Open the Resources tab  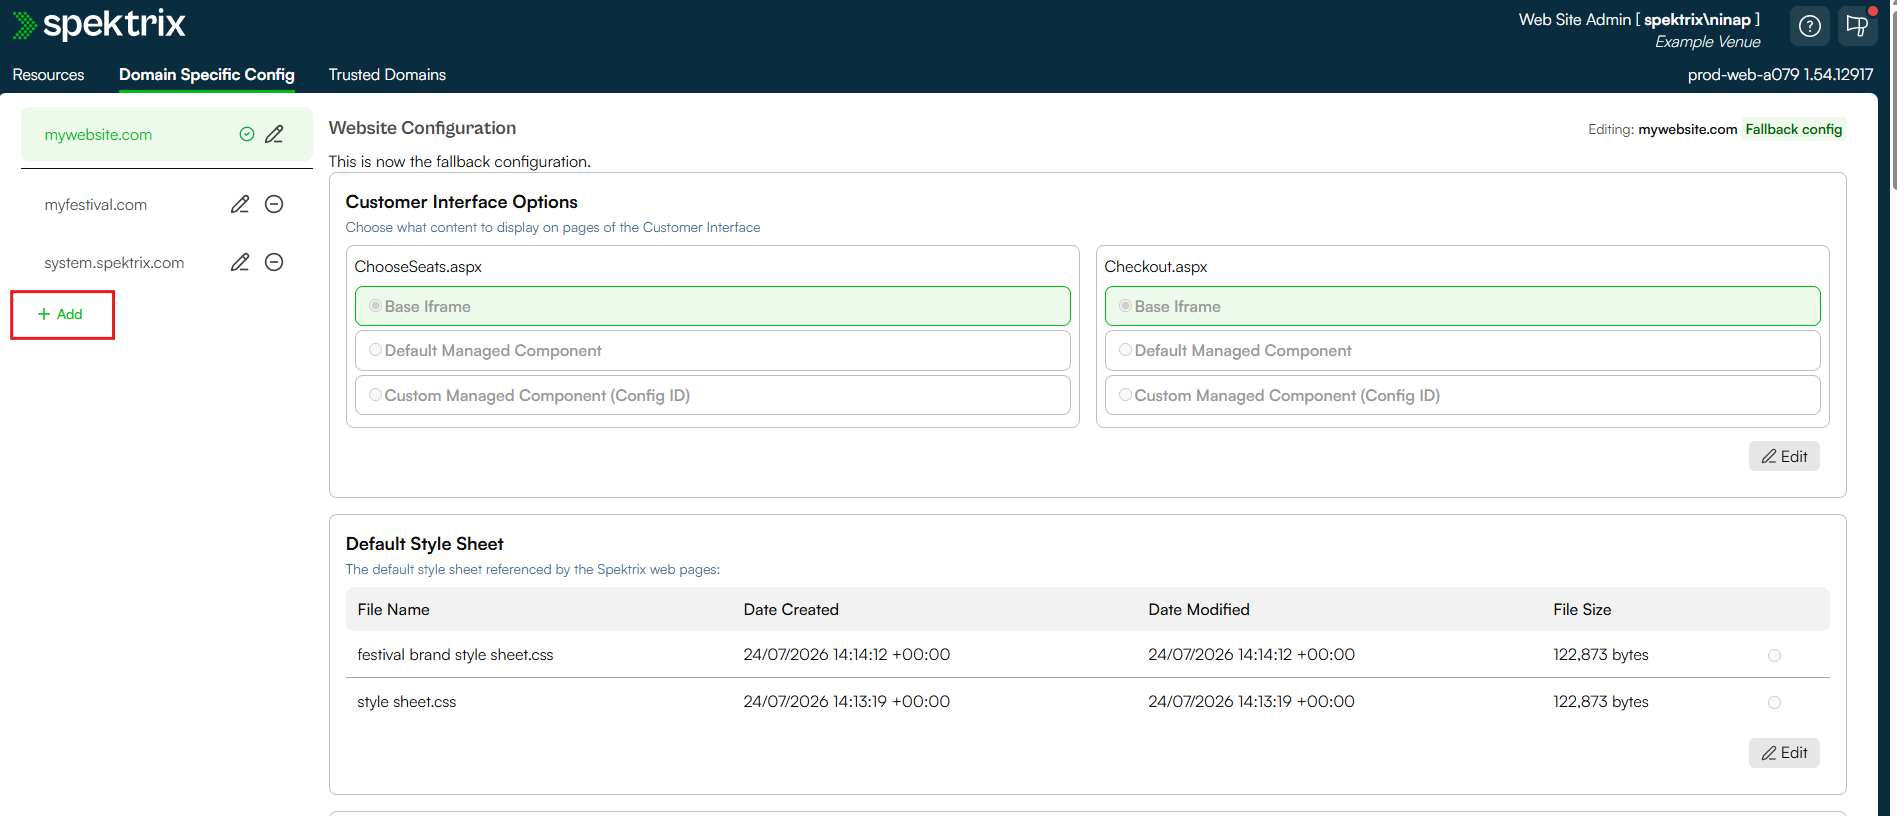pyautogui.click(x=48, y=74)
